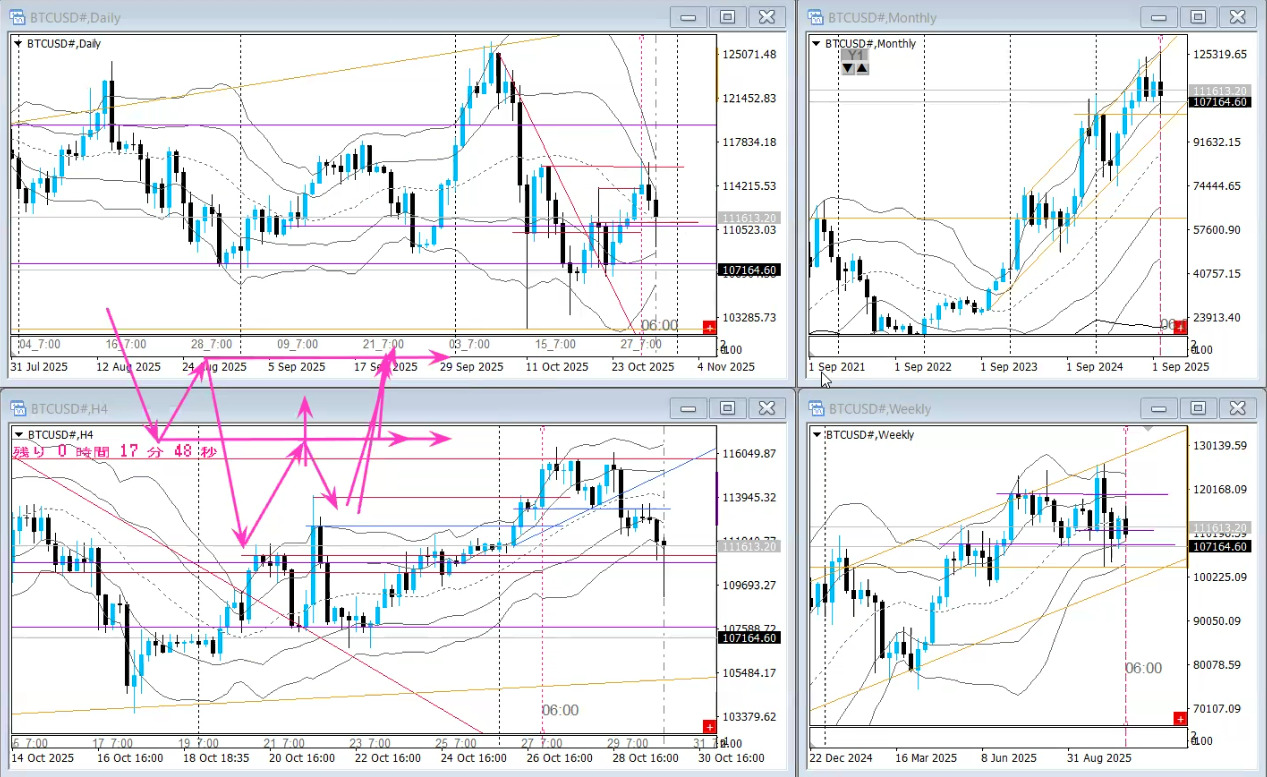The image size is (1267, 777).
Task: Click the red plus icon in Daily chart
Action: click(x=709, y=327)
